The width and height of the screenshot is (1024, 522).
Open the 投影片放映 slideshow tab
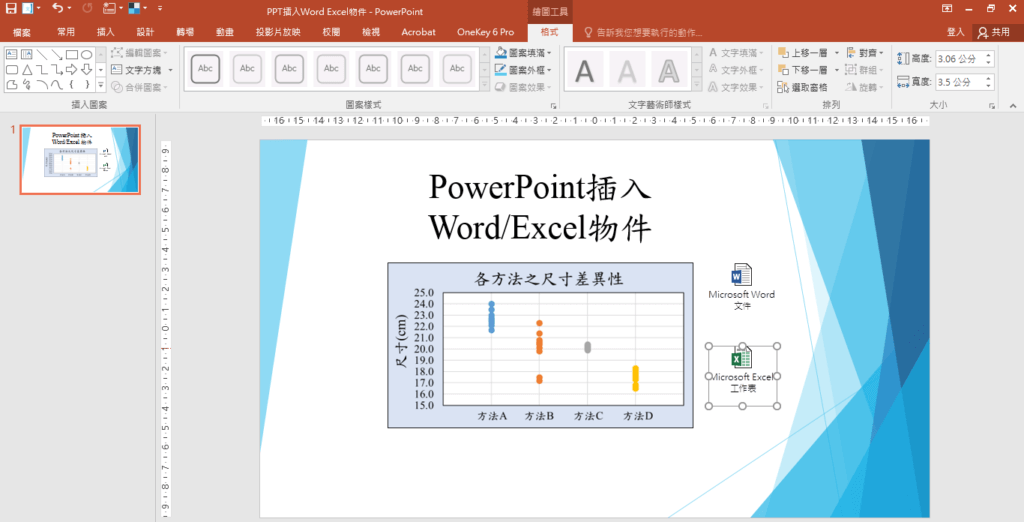point(278,32)
